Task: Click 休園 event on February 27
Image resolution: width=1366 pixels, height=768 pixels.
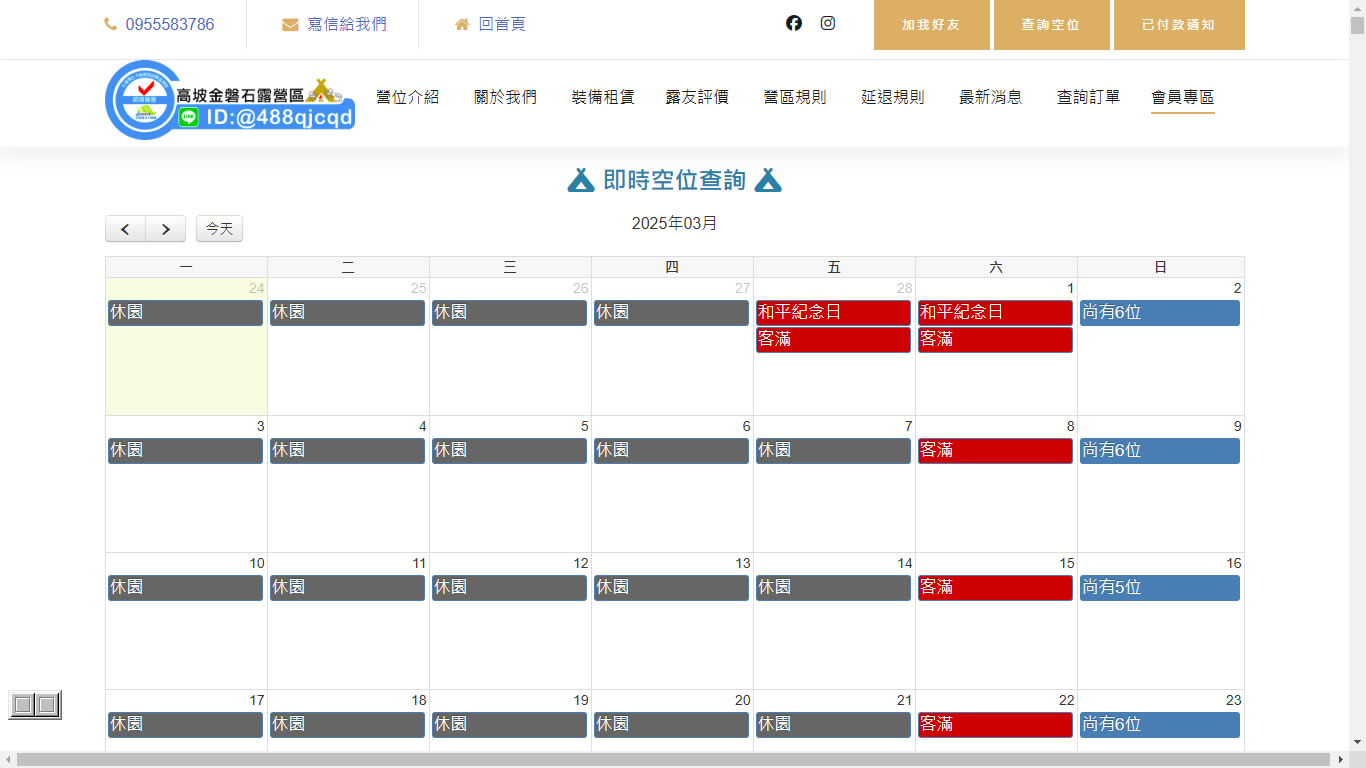Action: pos(672,313)
